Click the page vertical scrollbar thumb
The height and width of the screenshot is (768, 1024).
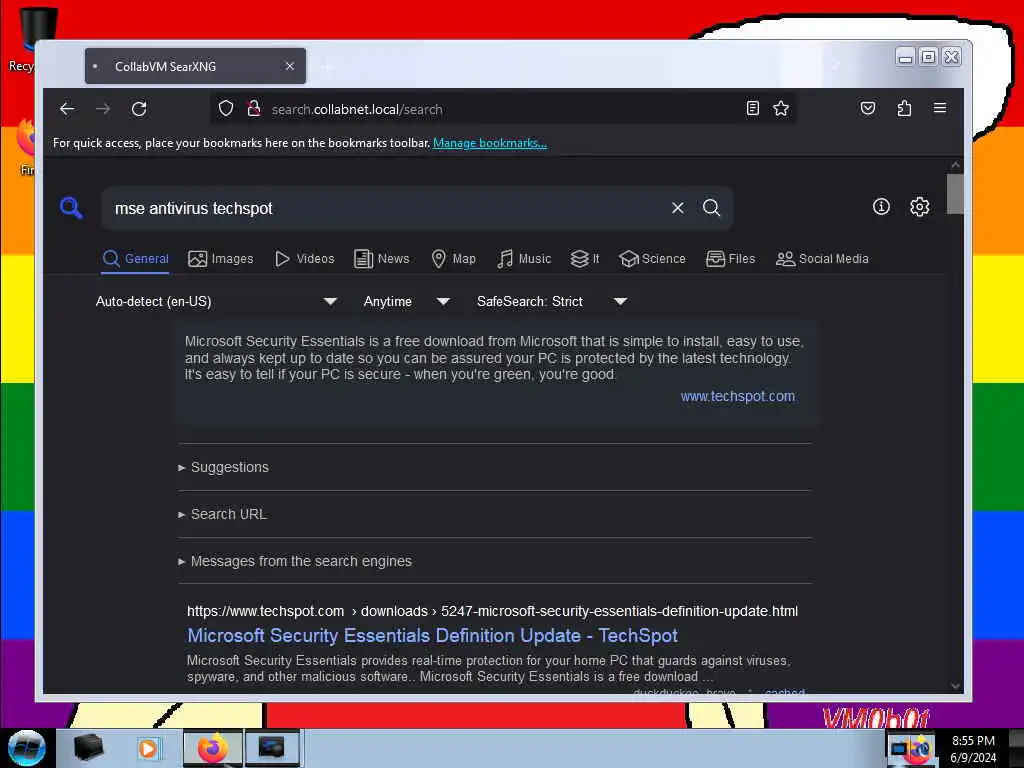955,193
